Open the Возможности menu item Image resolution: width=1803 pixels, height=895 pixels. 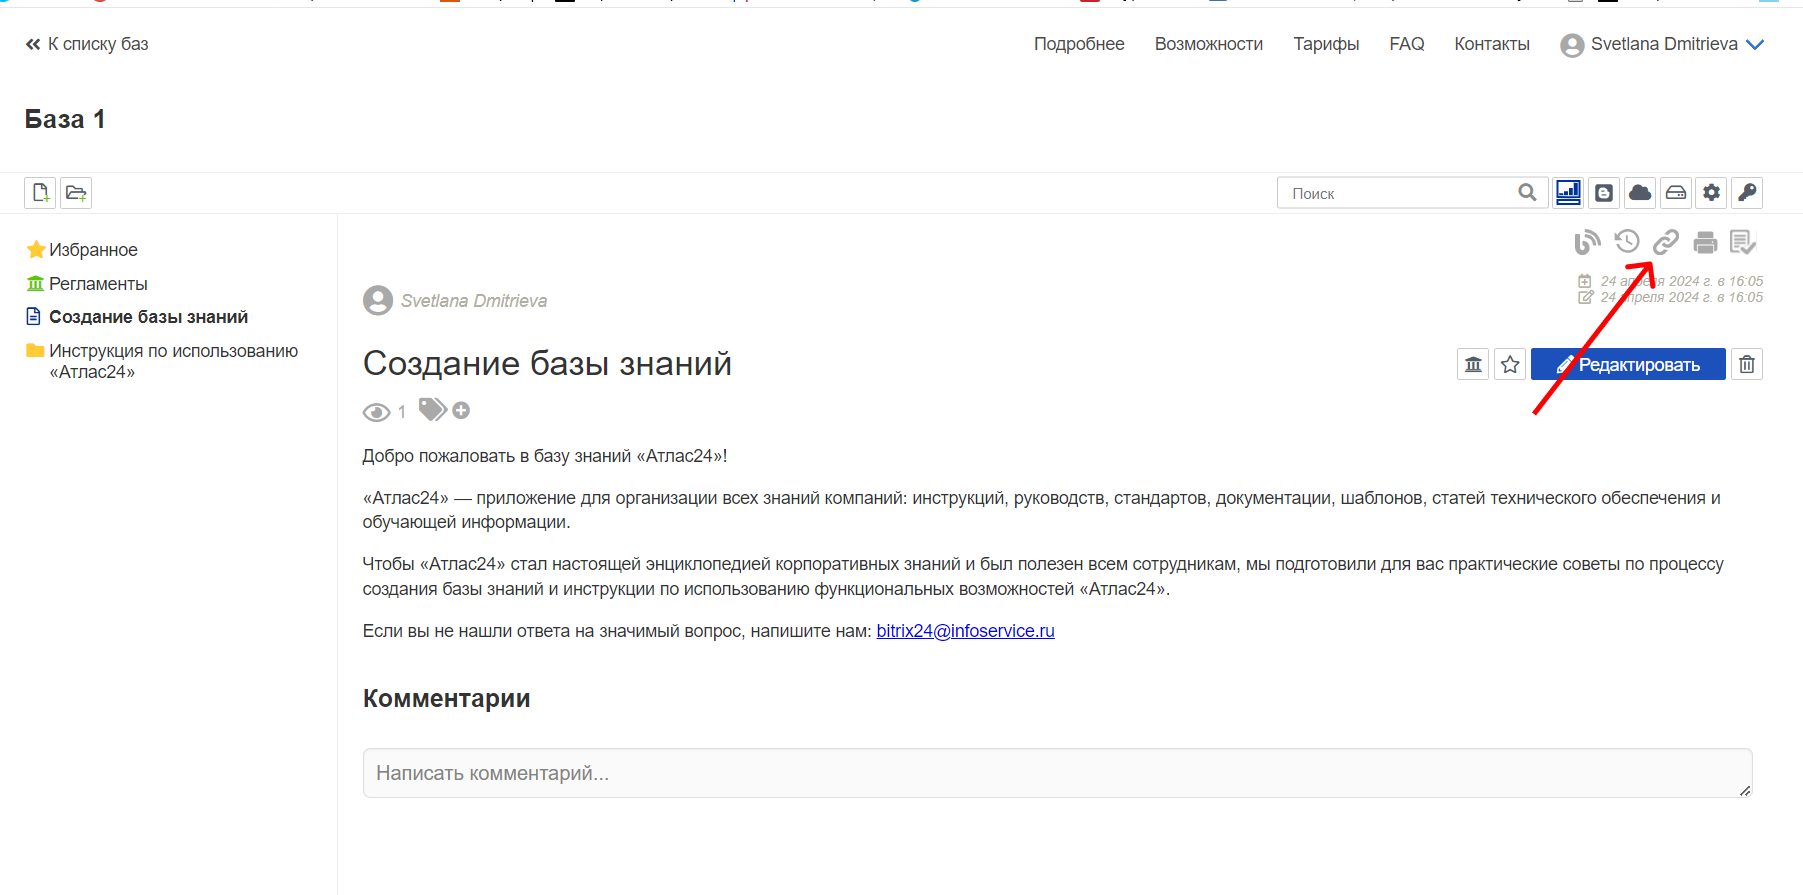pyautogui.click(x=1209, y=44)
